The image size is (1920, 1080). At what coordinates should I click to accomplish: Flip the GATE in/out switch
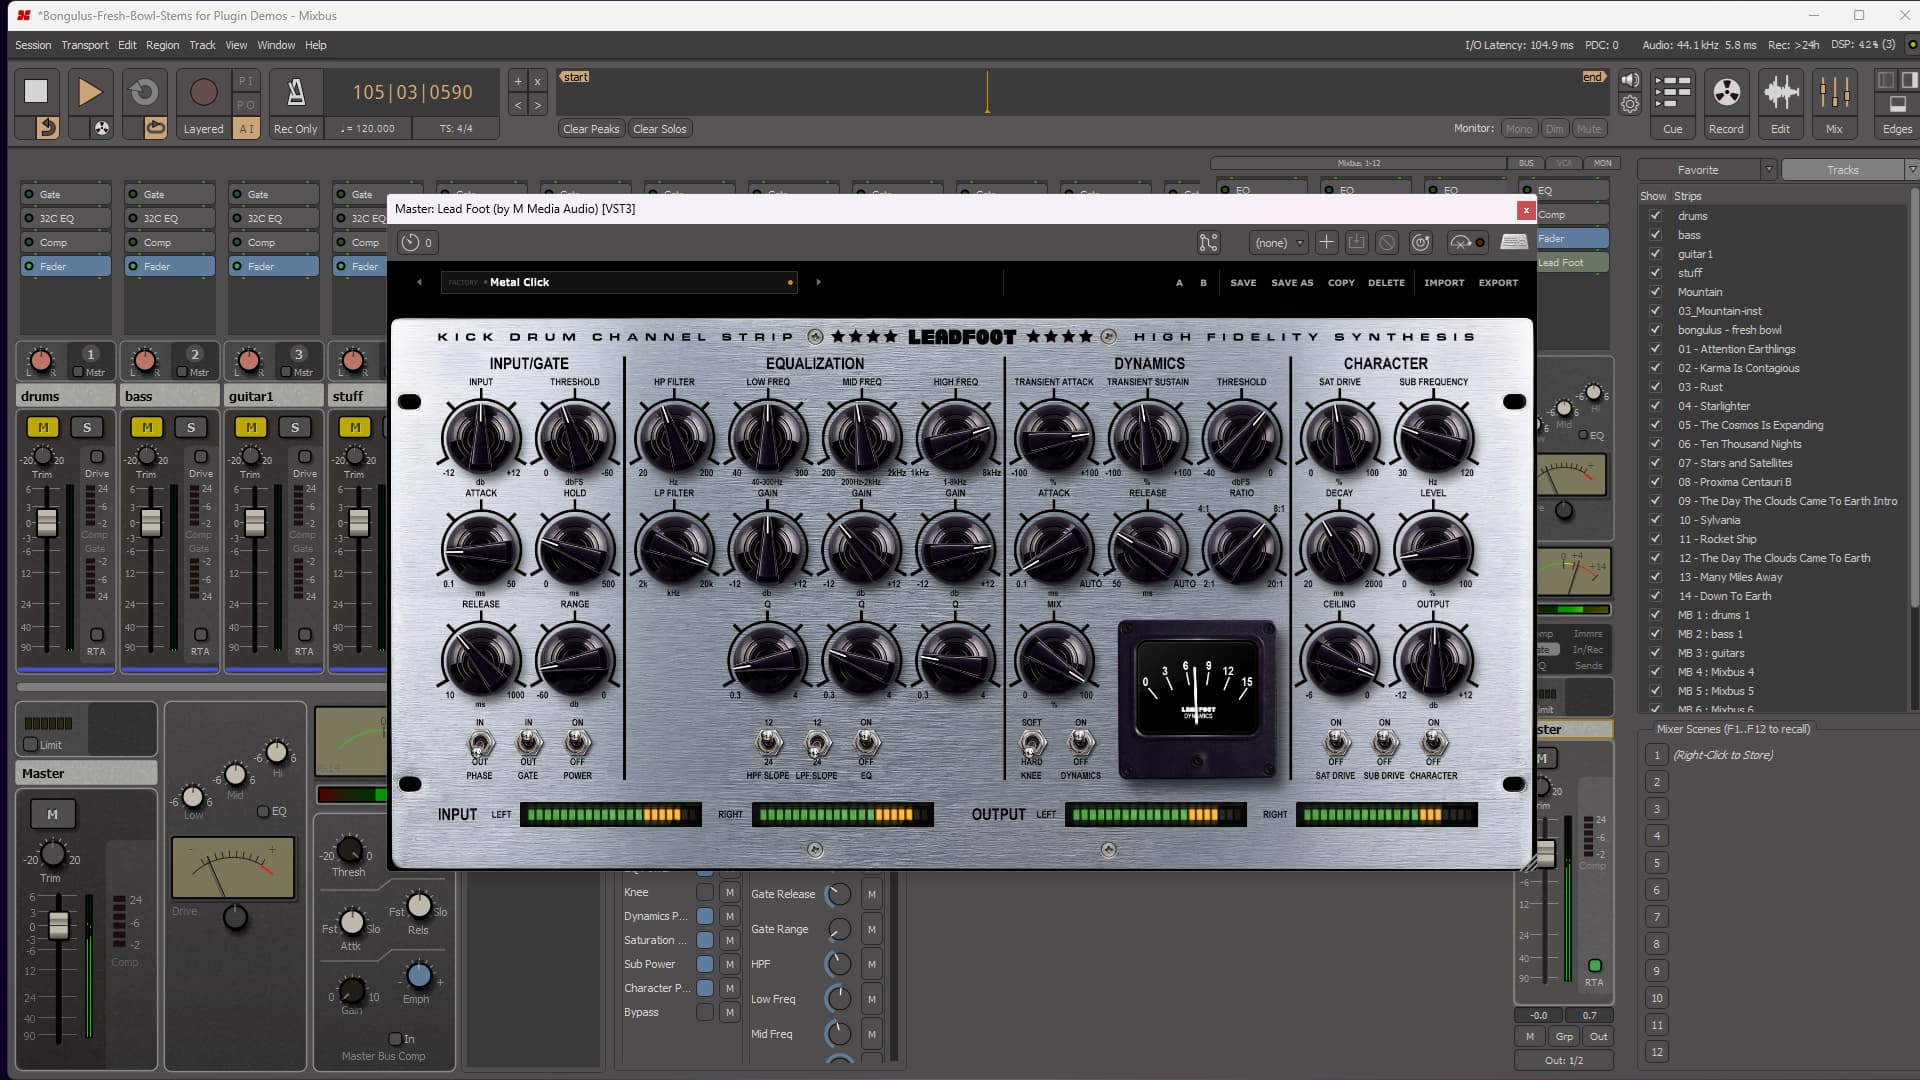[528, 743]
